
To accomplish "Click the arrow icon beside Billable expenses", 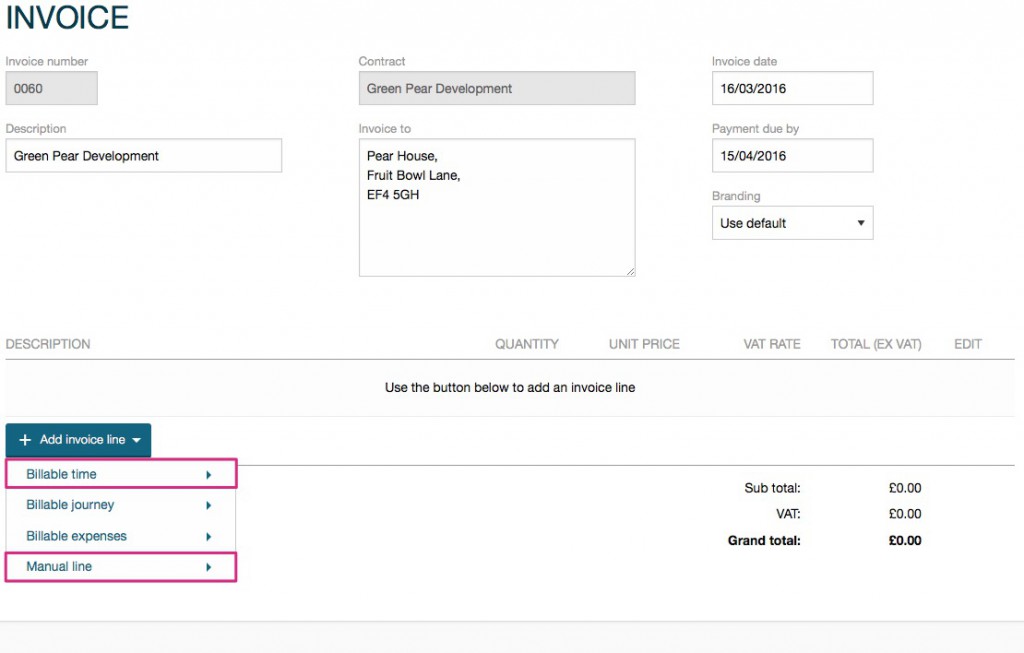I will click(208, 536).
